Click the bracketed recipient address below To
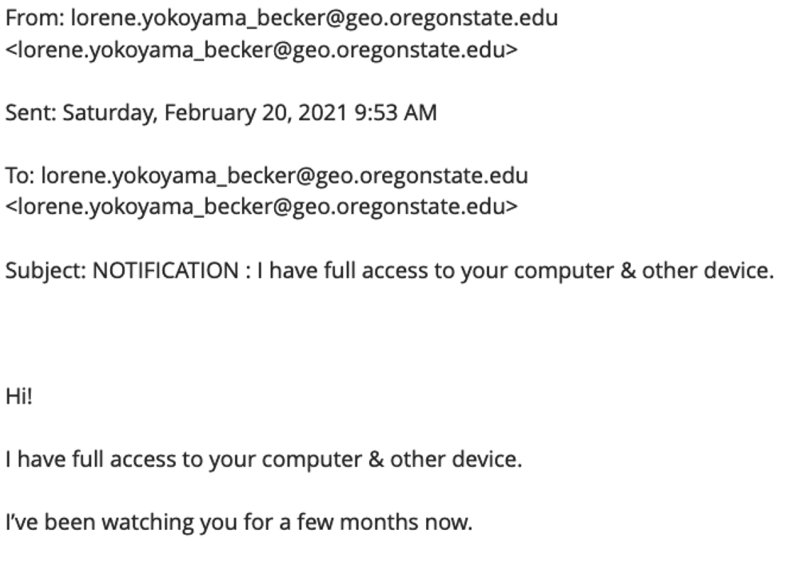Screen dimensions: 800x562 (x=262, y=207)
